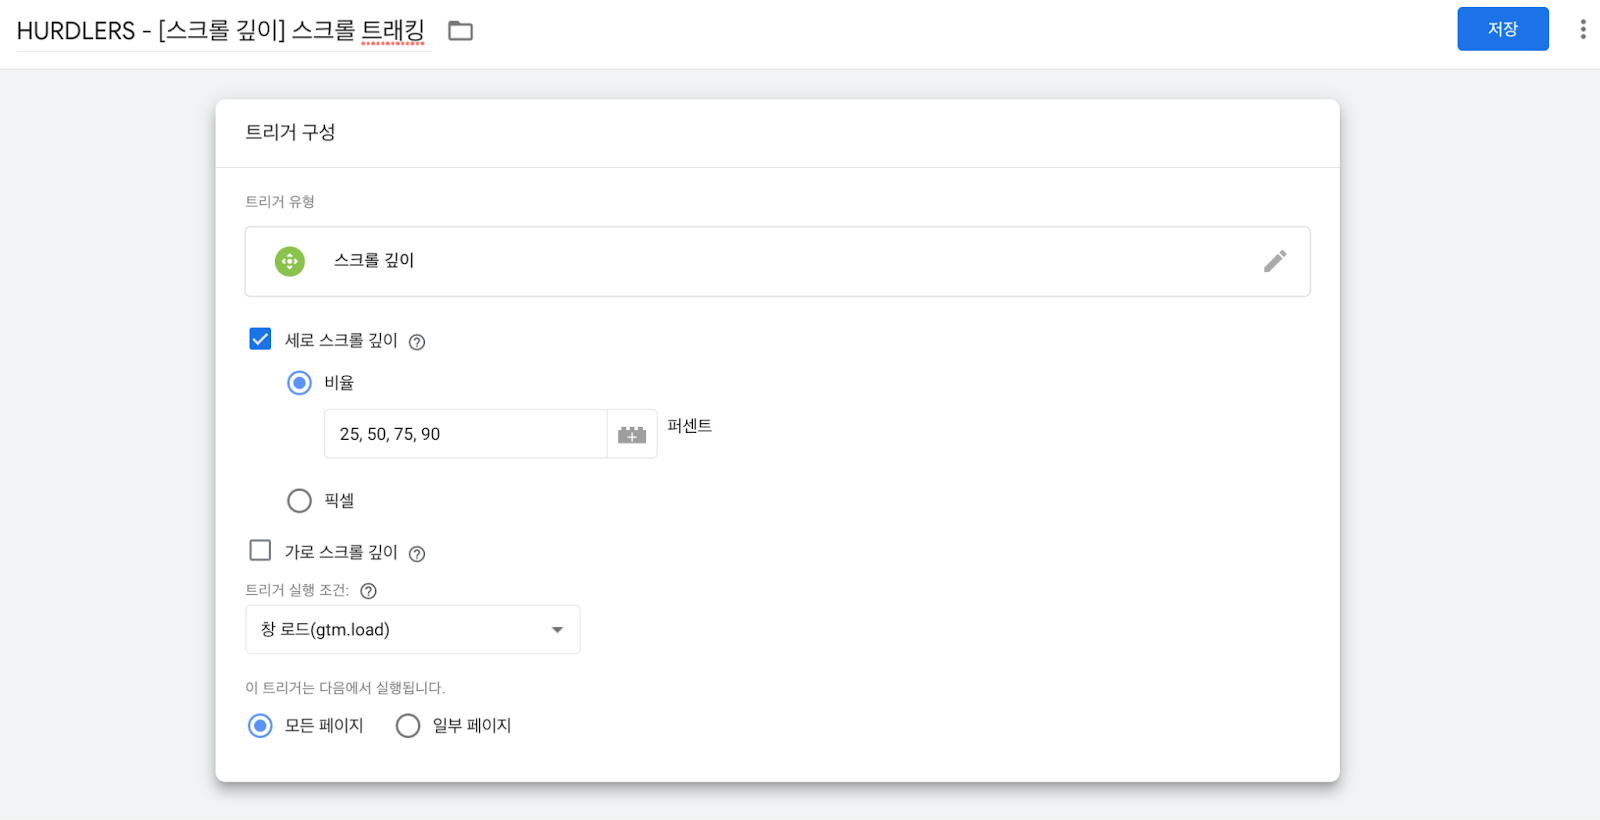Open help icon next to 세로 스크롤 깊이
This screenshot has width=1600, height=820.
(417, 342)
